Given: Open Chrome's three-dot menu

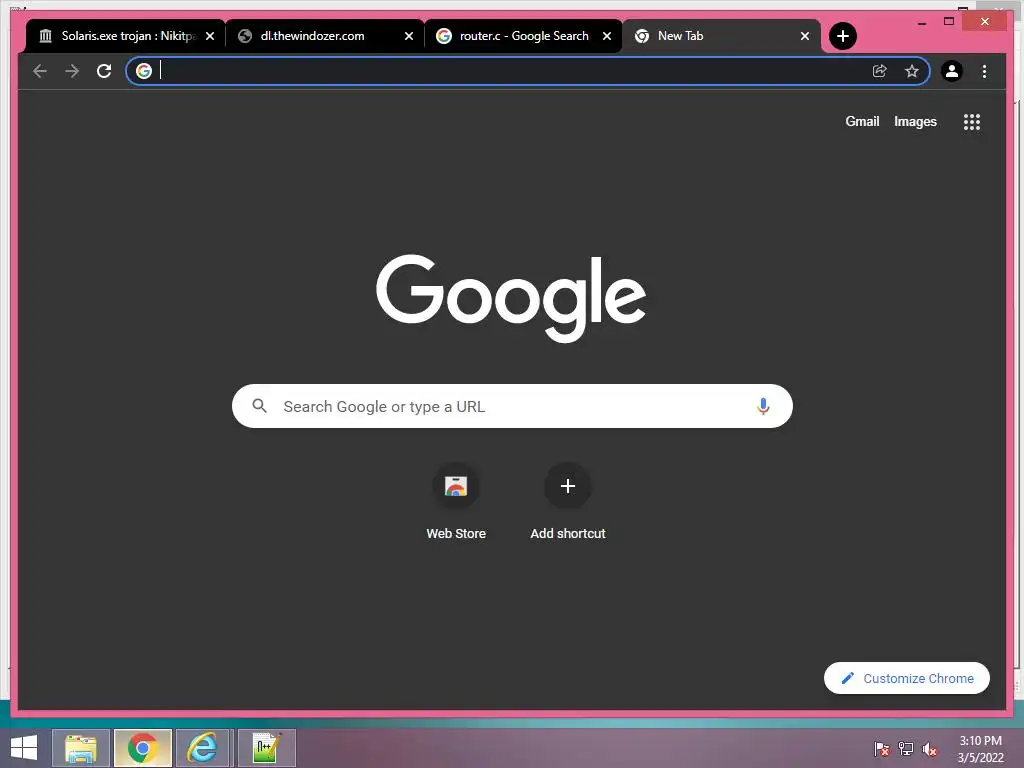Looking at the screenshot, I should (x=984, y=71).
